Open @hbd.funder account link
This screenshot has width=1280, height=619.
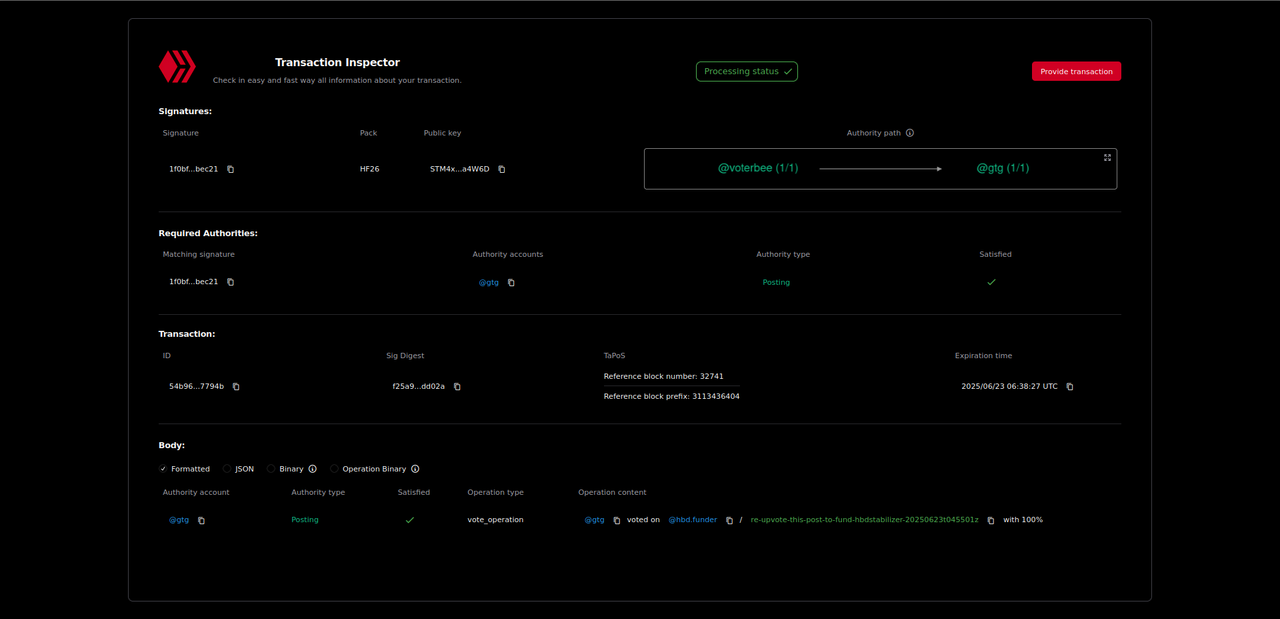692,520
